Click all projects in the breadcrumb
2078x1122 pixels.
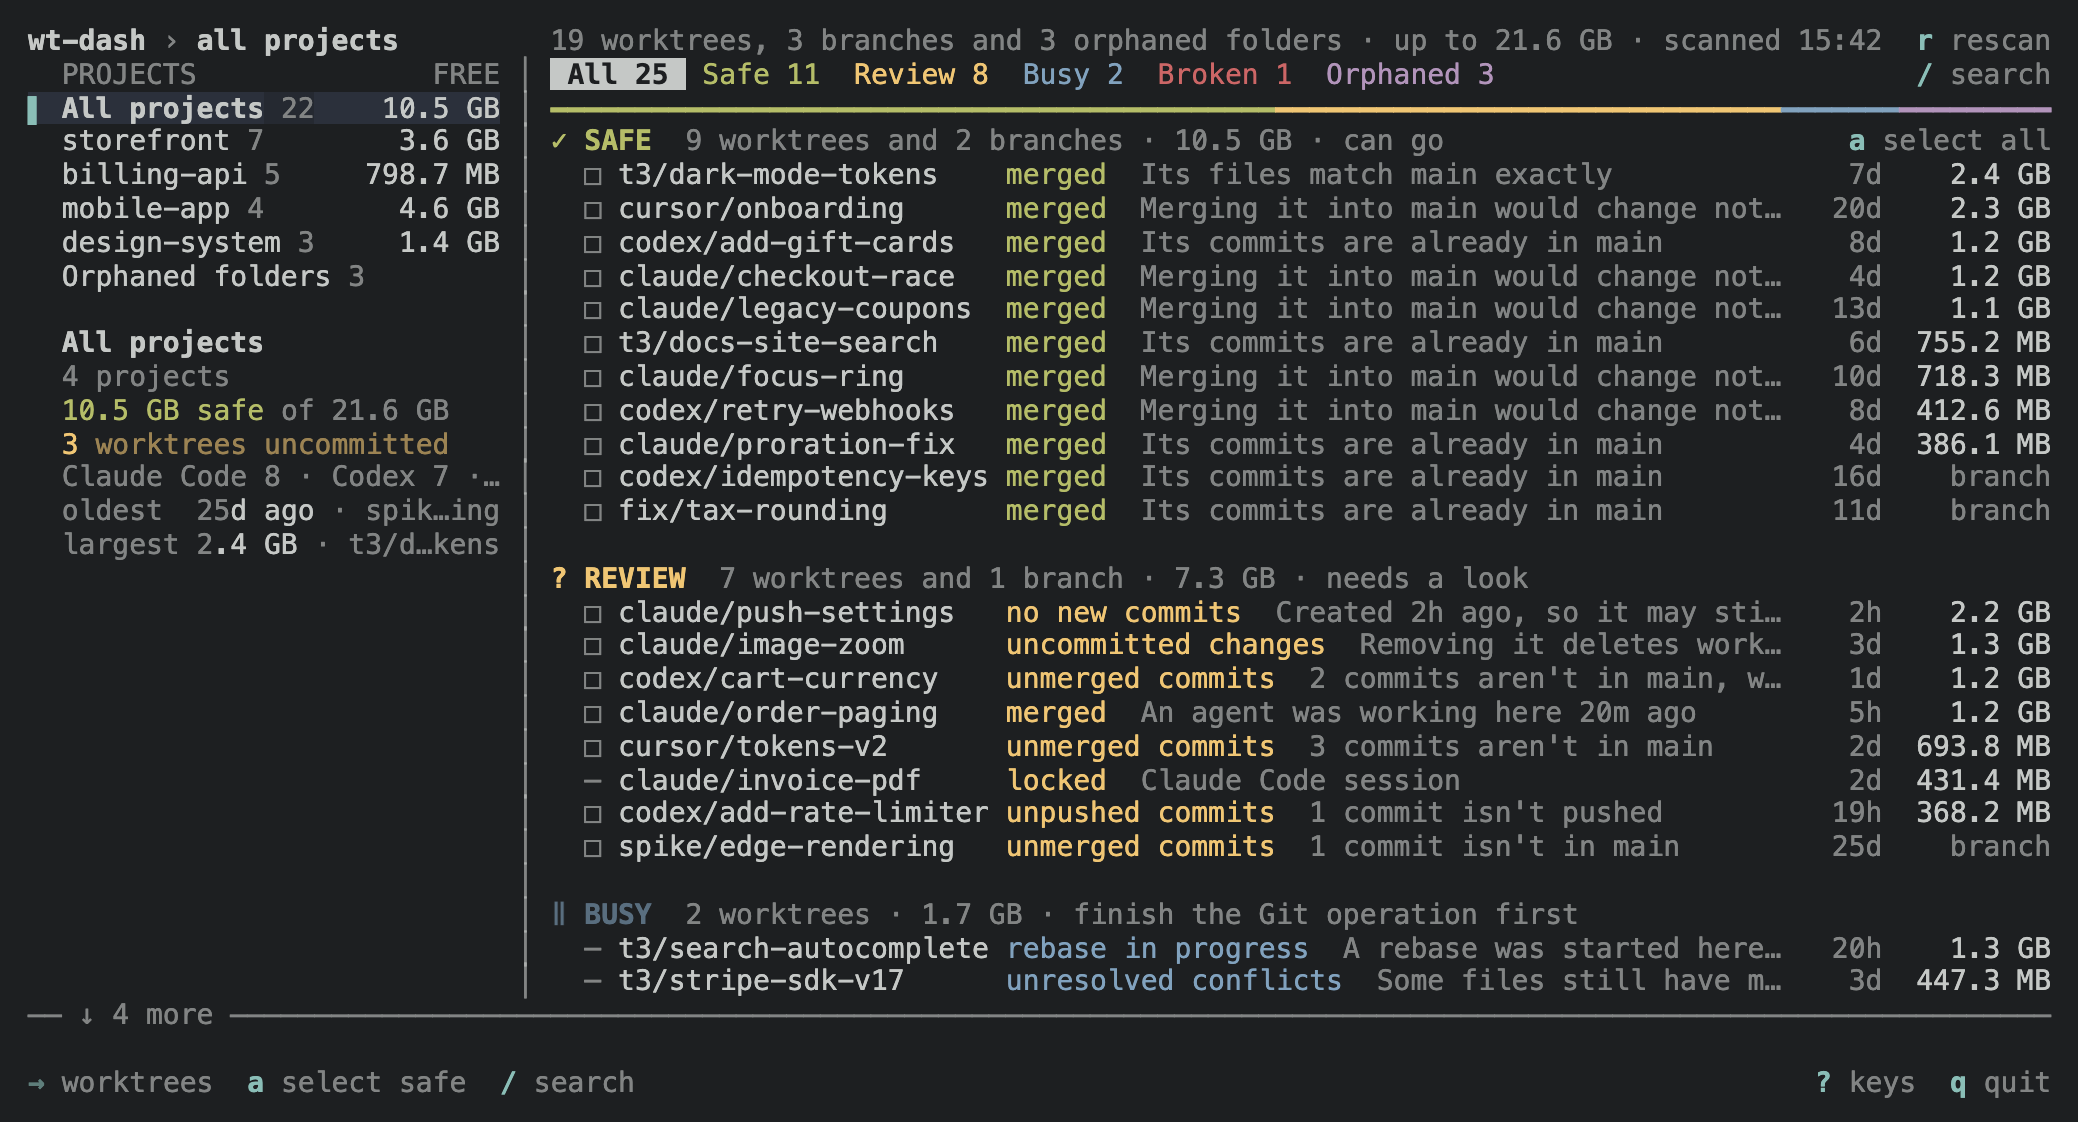tap(297, 40)
